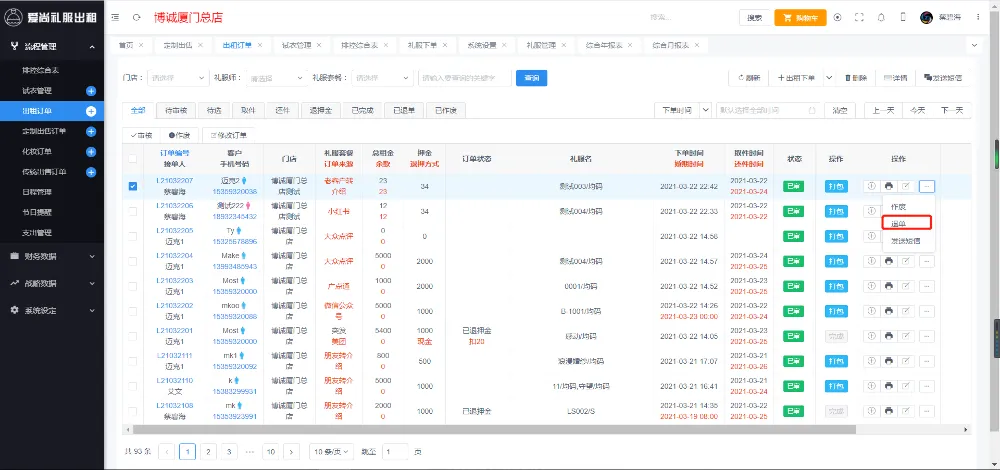Open notifications via the bell icon

click(881, 17)
